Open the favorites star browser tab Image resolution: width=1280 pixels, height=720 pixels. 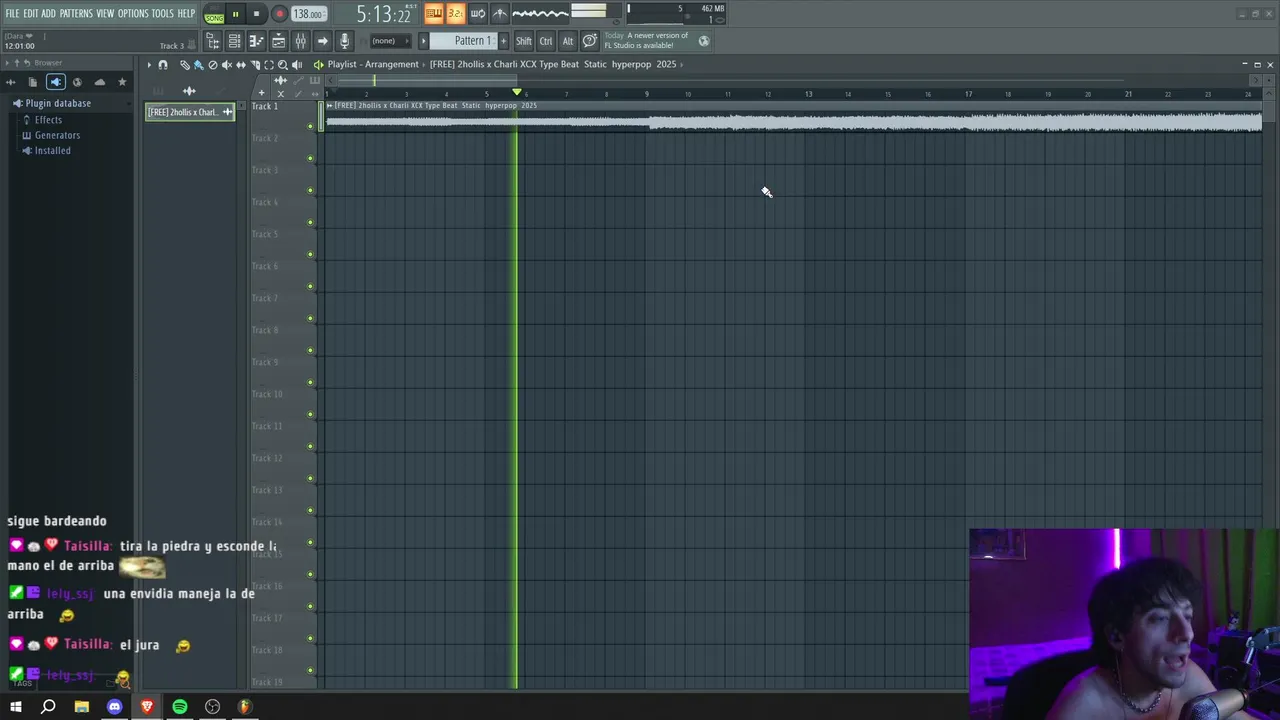pyautogui.click(x=122, y=82)
